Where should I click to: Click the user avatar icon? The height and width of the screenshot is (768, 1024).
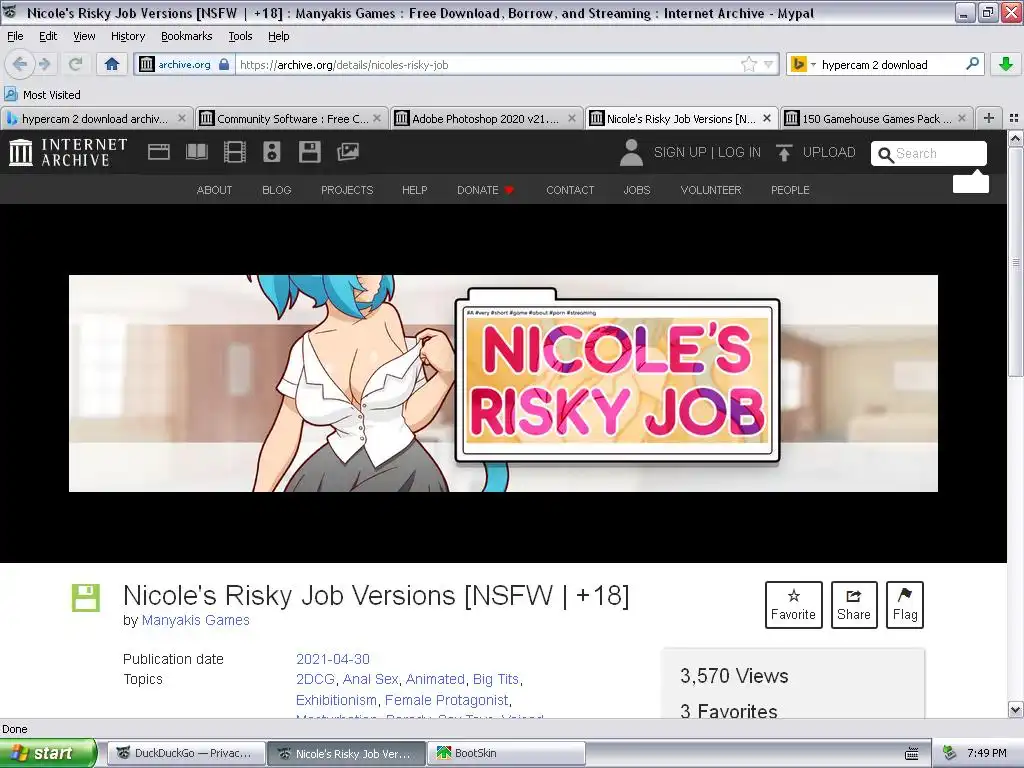click(631, 153)
